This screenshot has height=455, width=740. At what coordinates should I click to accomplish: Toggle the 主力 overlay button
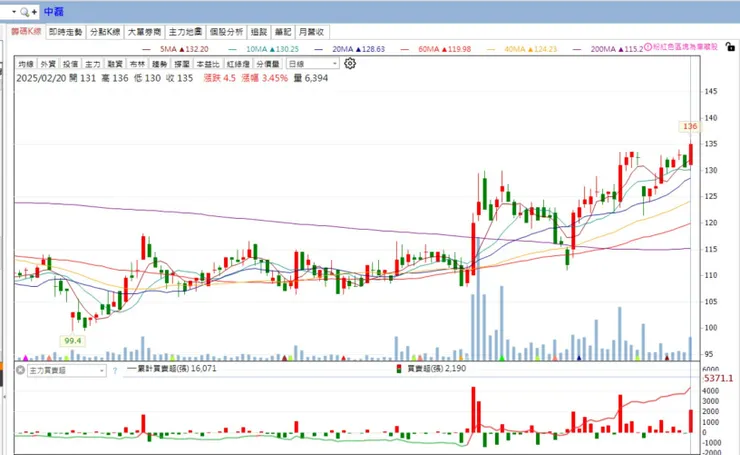click(92, 64)
